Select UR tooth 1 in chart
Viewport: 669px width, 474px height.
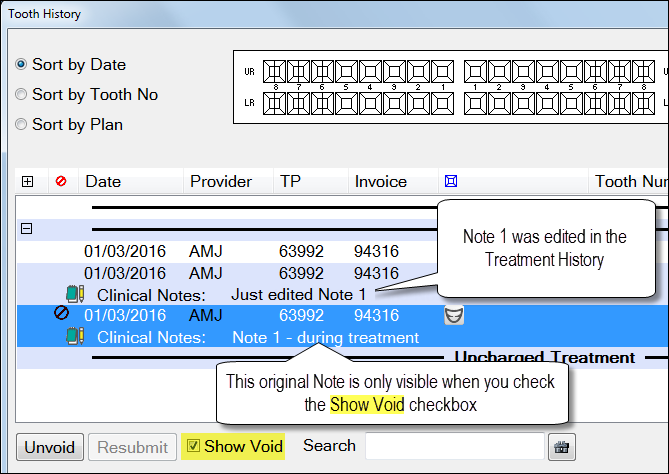(x=442, y=71)
